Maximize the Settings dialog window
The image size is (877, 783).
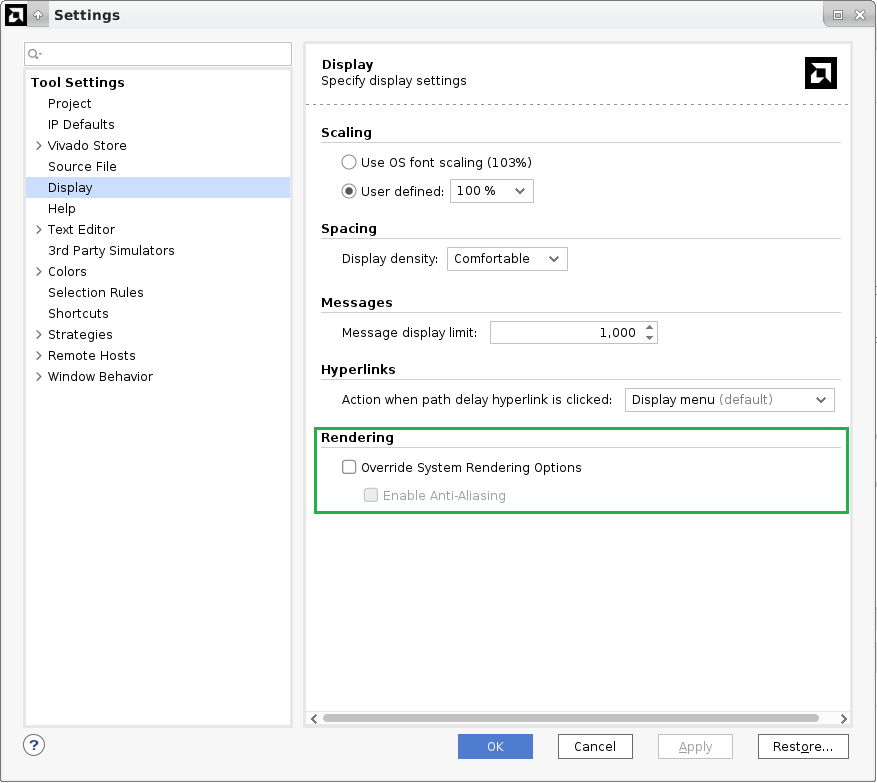(838, 15)
